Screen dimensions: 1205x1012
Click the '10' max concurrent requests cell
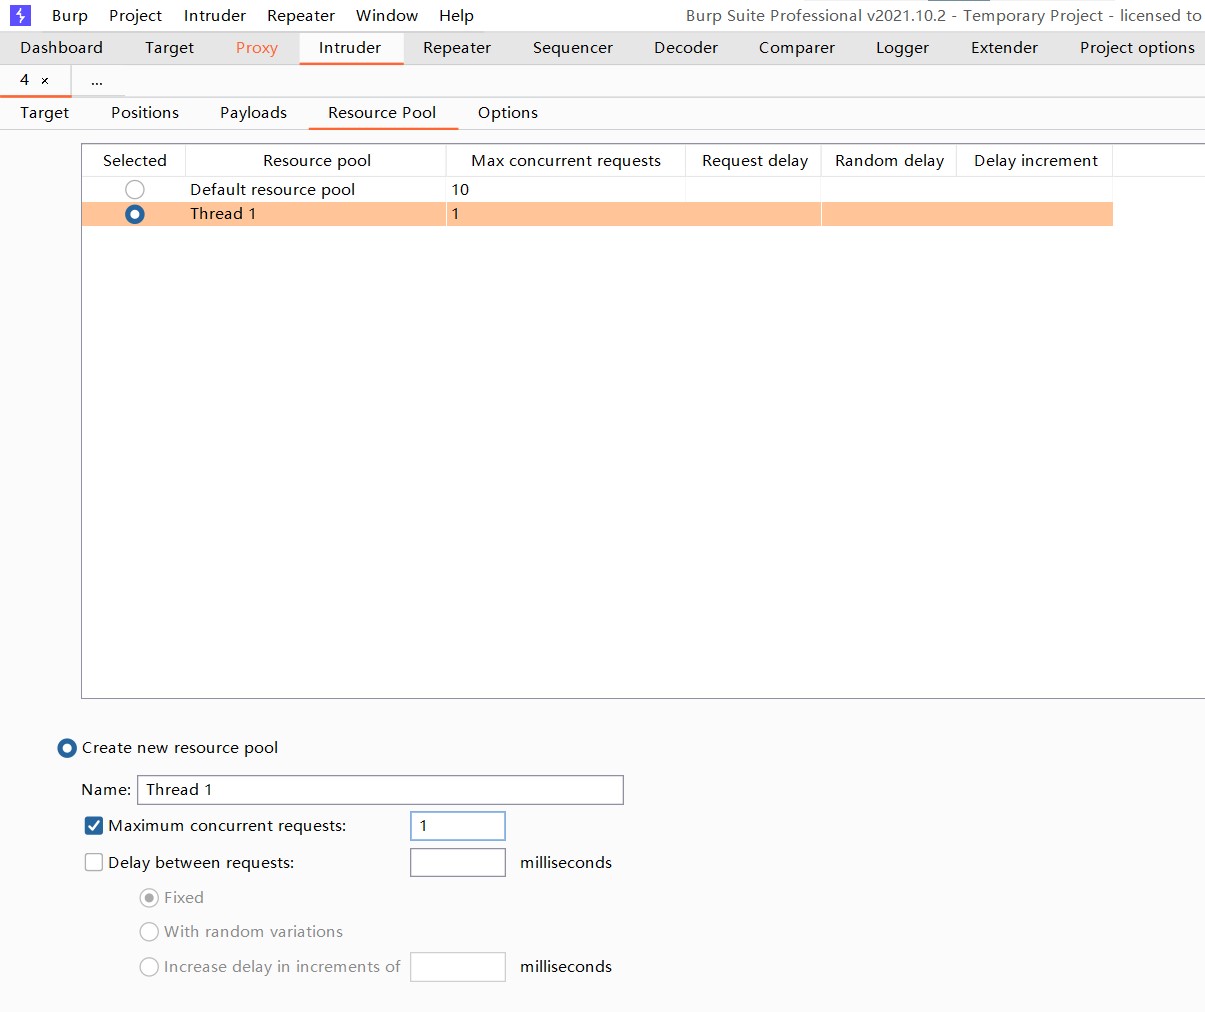[566, 190]
